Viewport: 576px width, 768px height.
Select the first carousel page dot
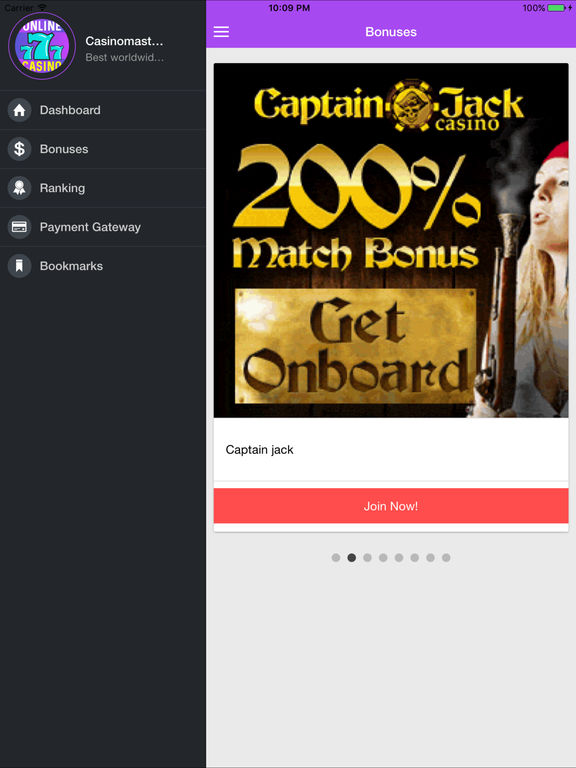[x=336, y=557]
